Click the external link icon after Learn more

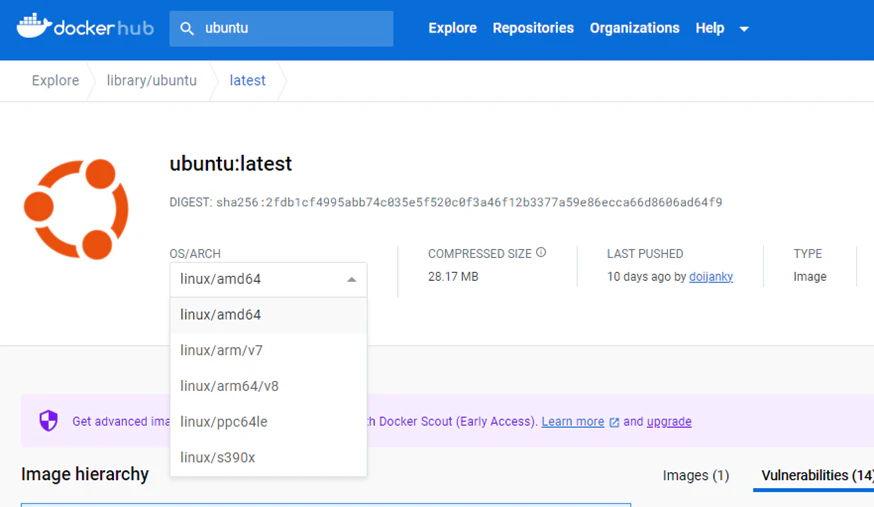614,422
